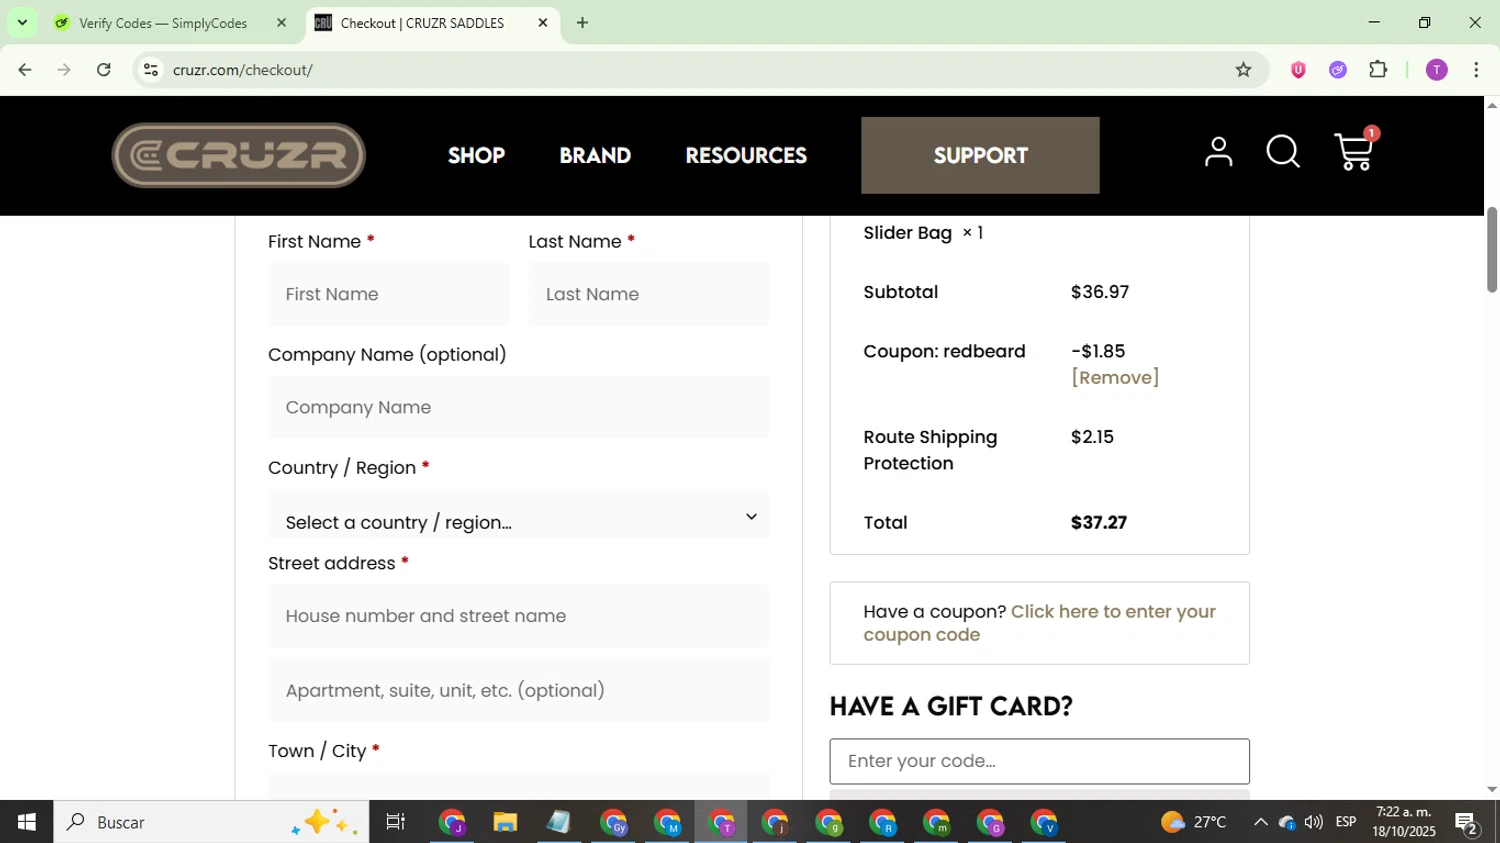Image resolution: width=1500 pixels, height=843 pixels.
Task: Open the SUPPORT menu button
Action: click(x=980, y=155)
